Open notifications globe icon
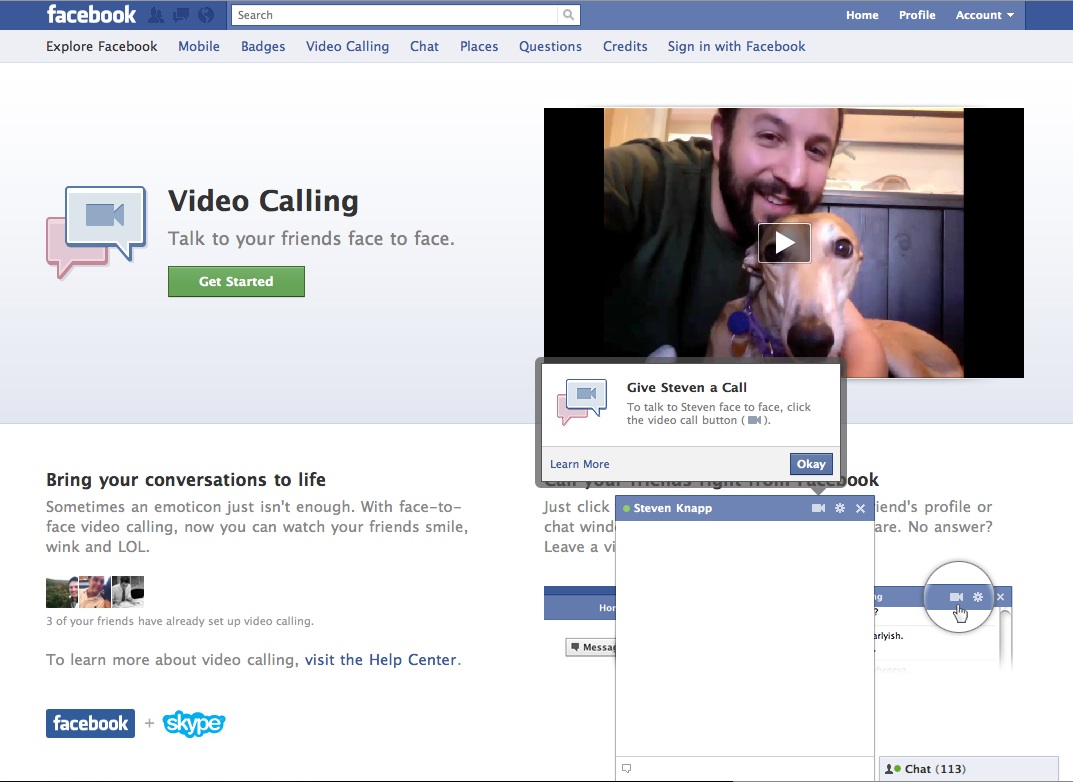Image resolution: width=1073 pixels, height=782 pixels. (206, 15)
